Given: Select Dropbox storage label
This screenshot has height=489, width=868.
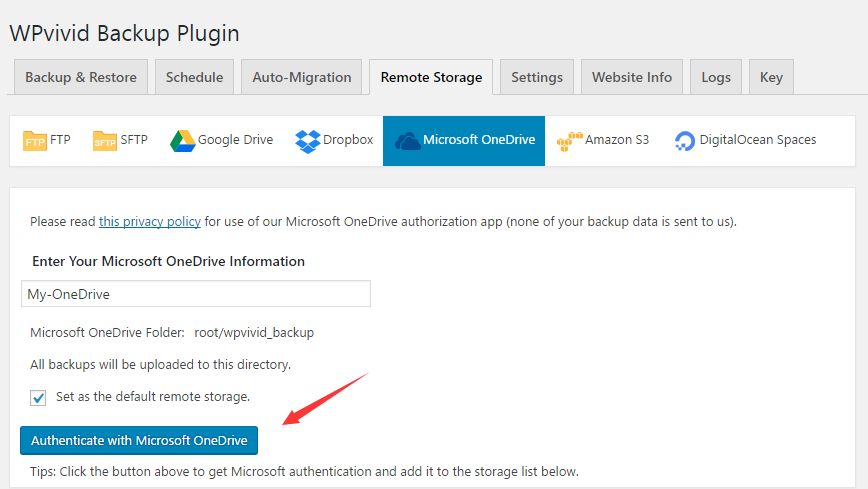Looking at the screenshot, I should (x=348, y=140).
